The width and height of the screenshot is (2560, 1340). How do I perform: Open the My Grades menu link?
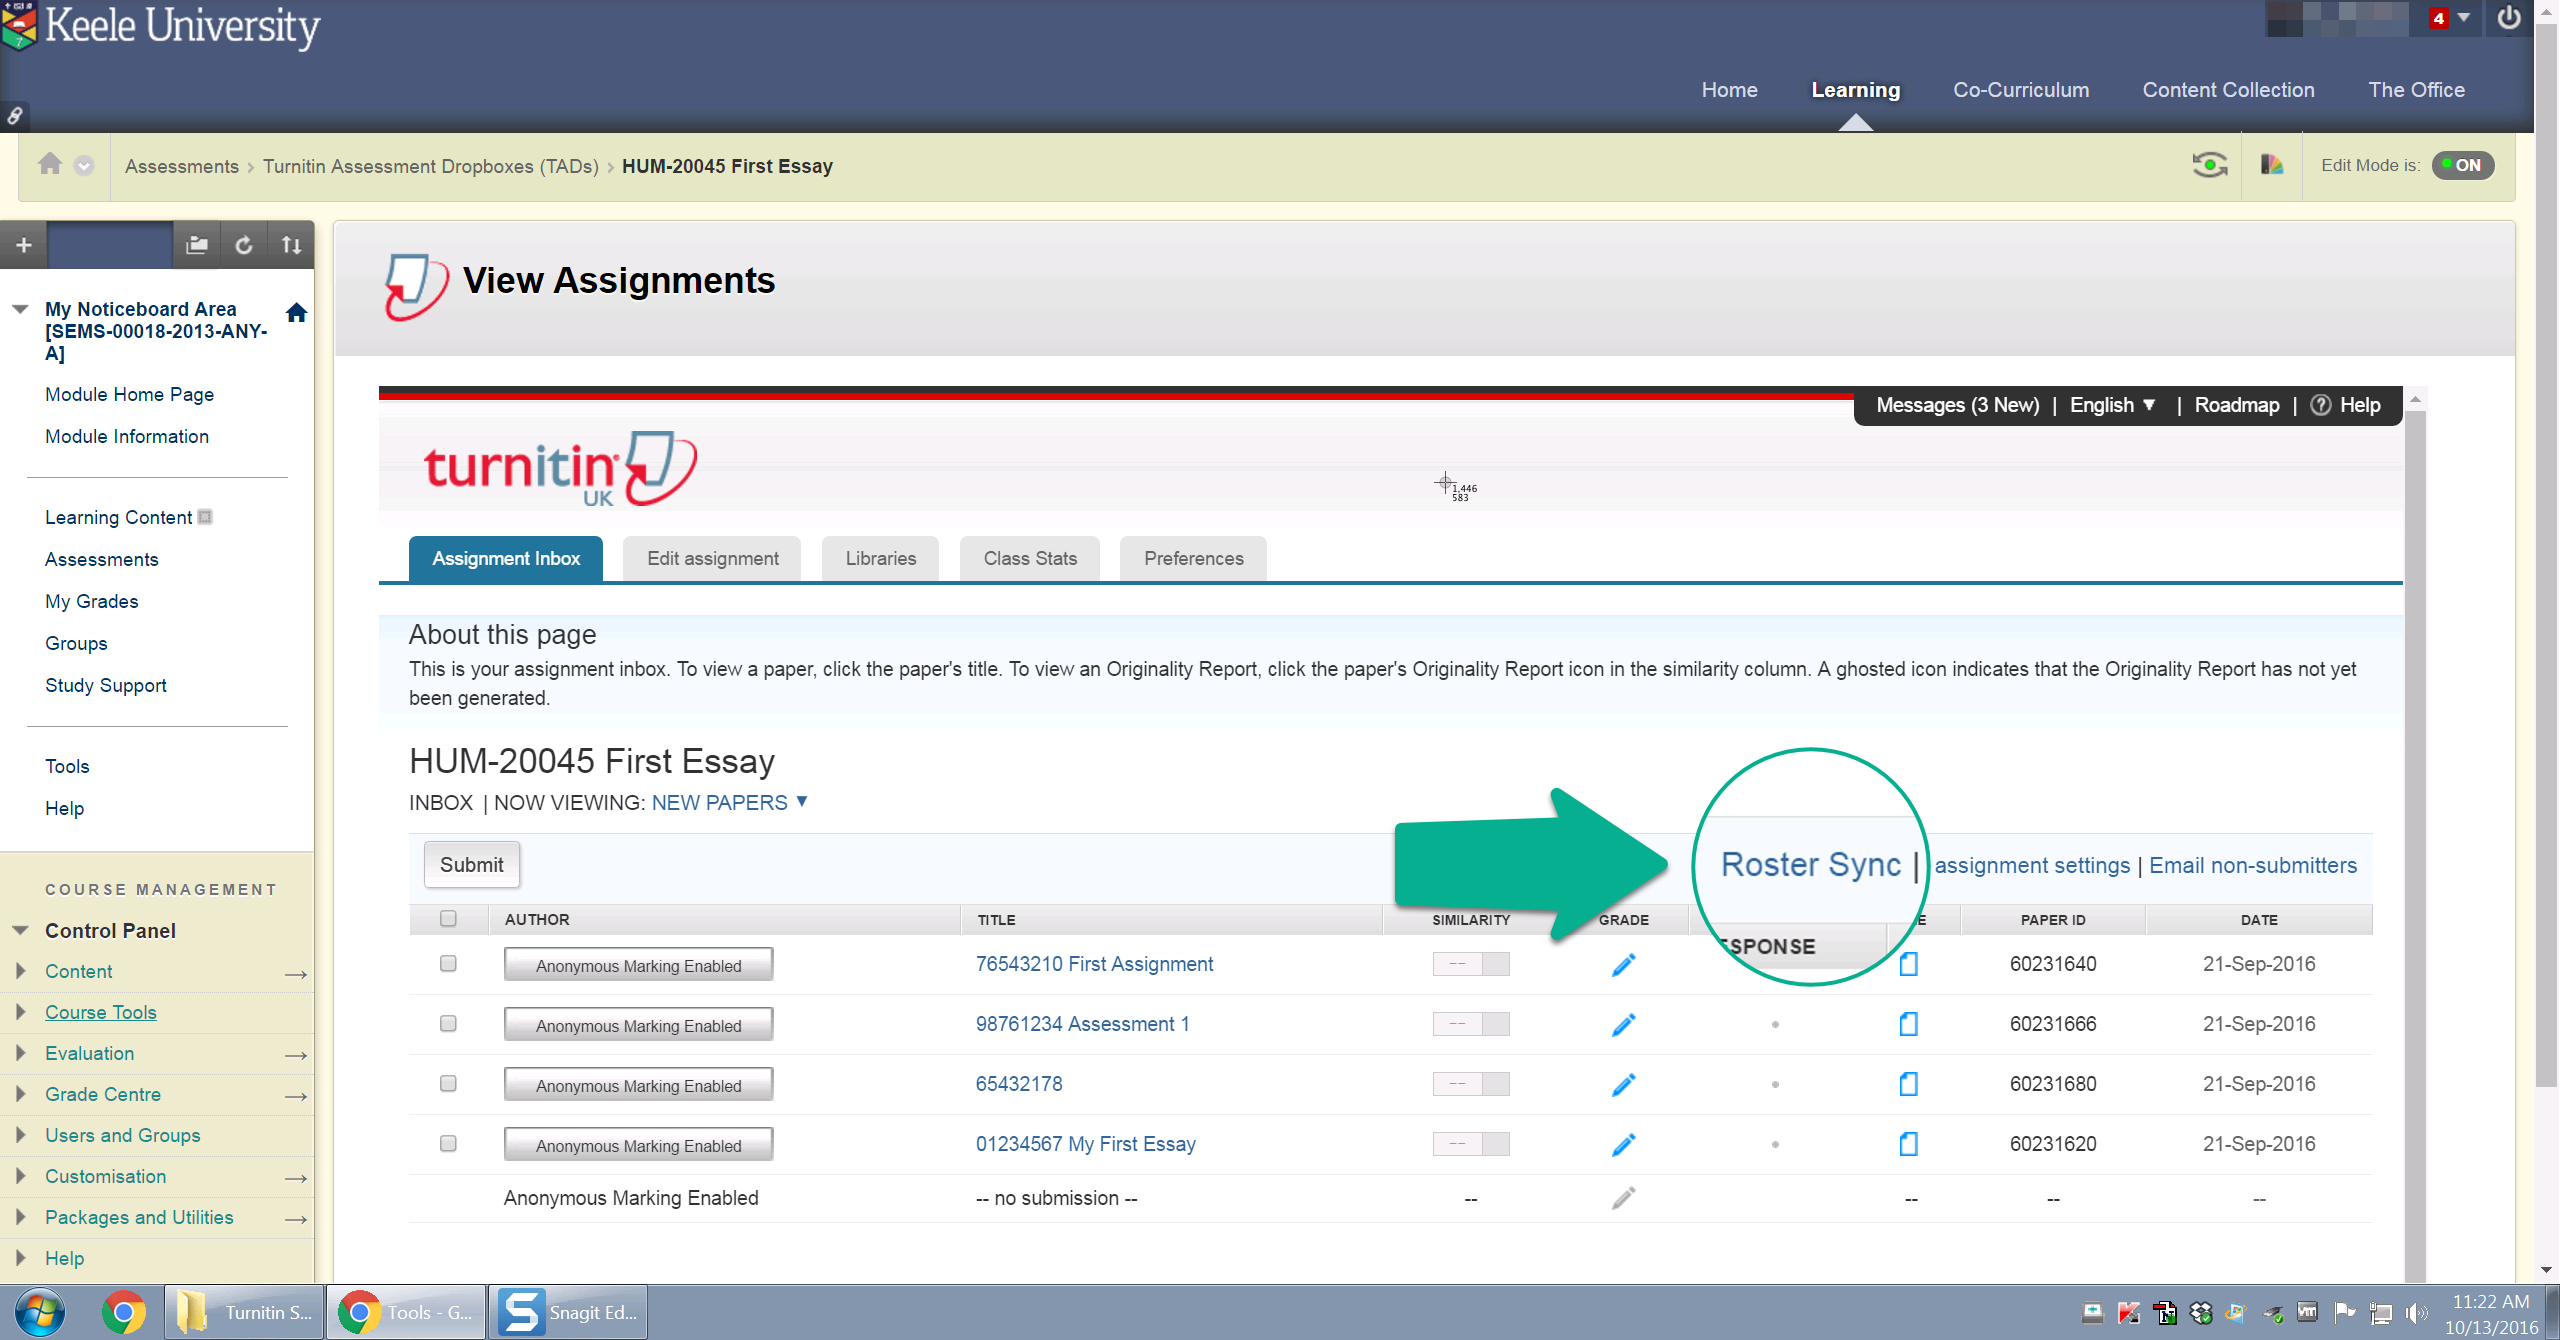92,601
